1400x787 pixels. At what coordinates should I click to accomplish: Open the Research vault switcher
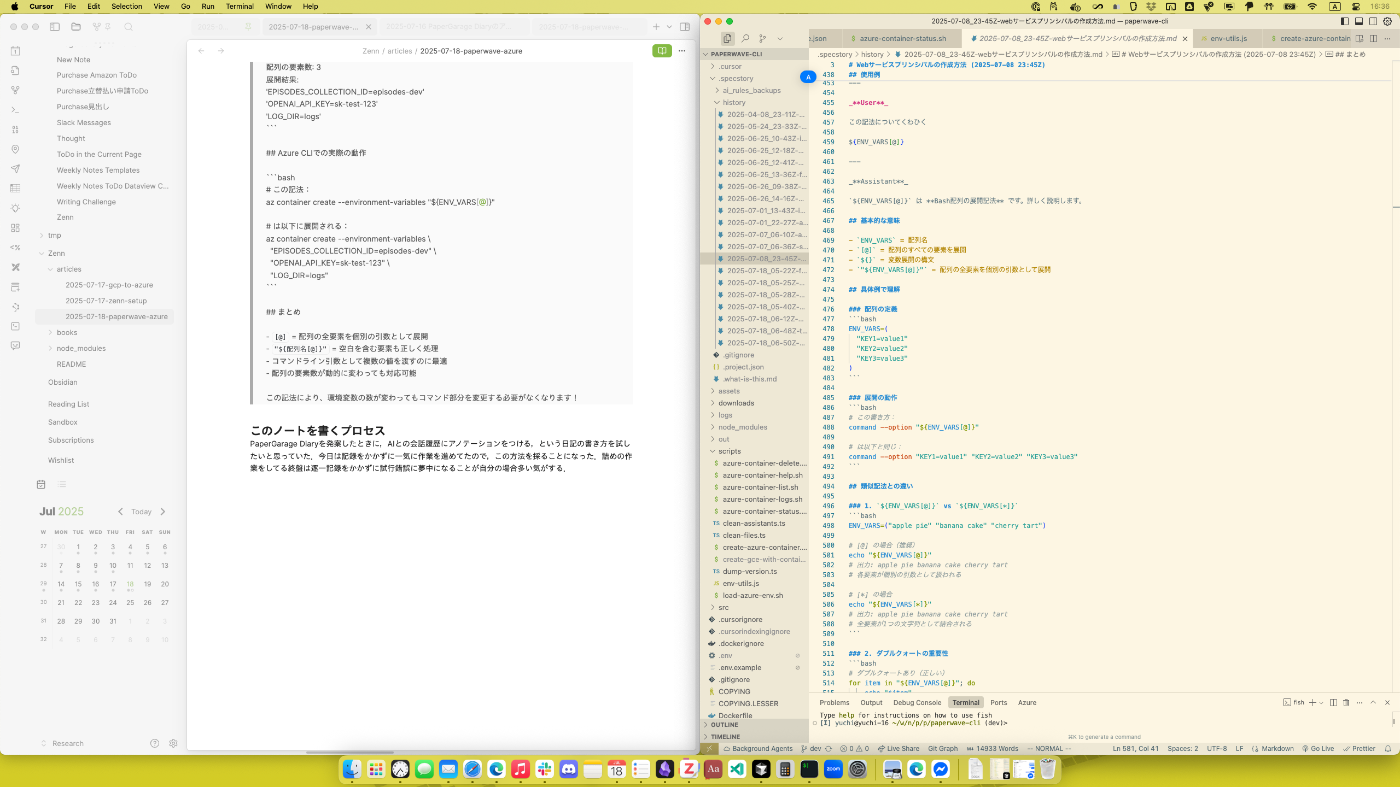coord(63,743)
